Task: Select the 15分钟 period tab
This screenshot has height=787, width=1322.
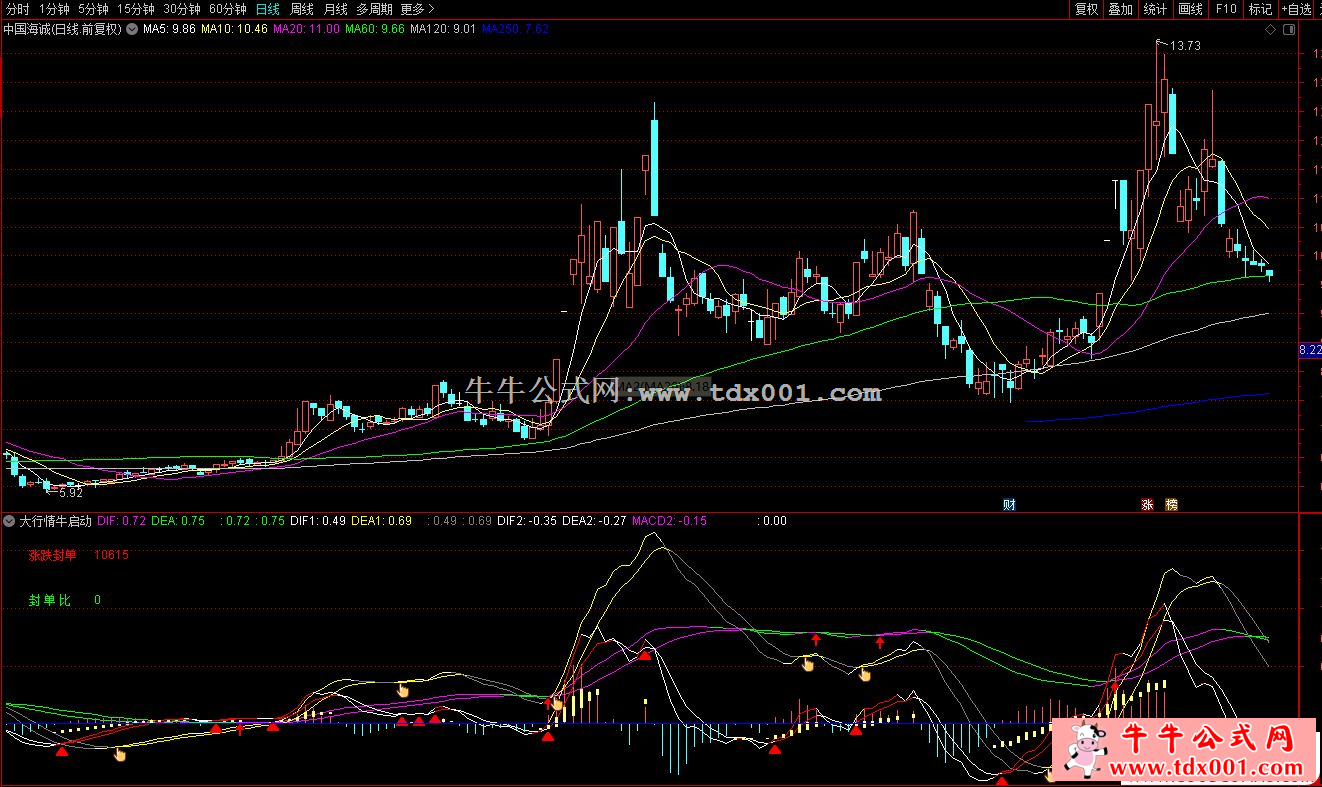Action: [135, 9]
